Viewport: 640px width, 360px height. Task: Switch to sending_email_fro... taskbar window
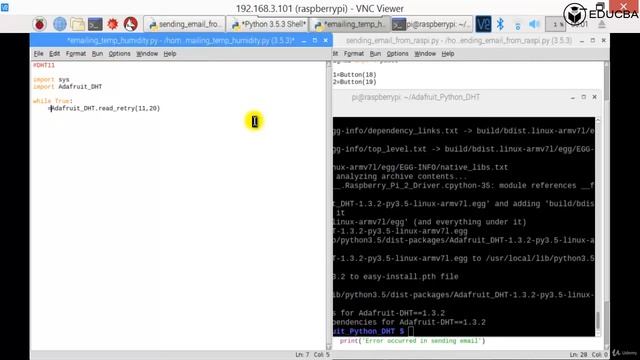coord(184,24)
